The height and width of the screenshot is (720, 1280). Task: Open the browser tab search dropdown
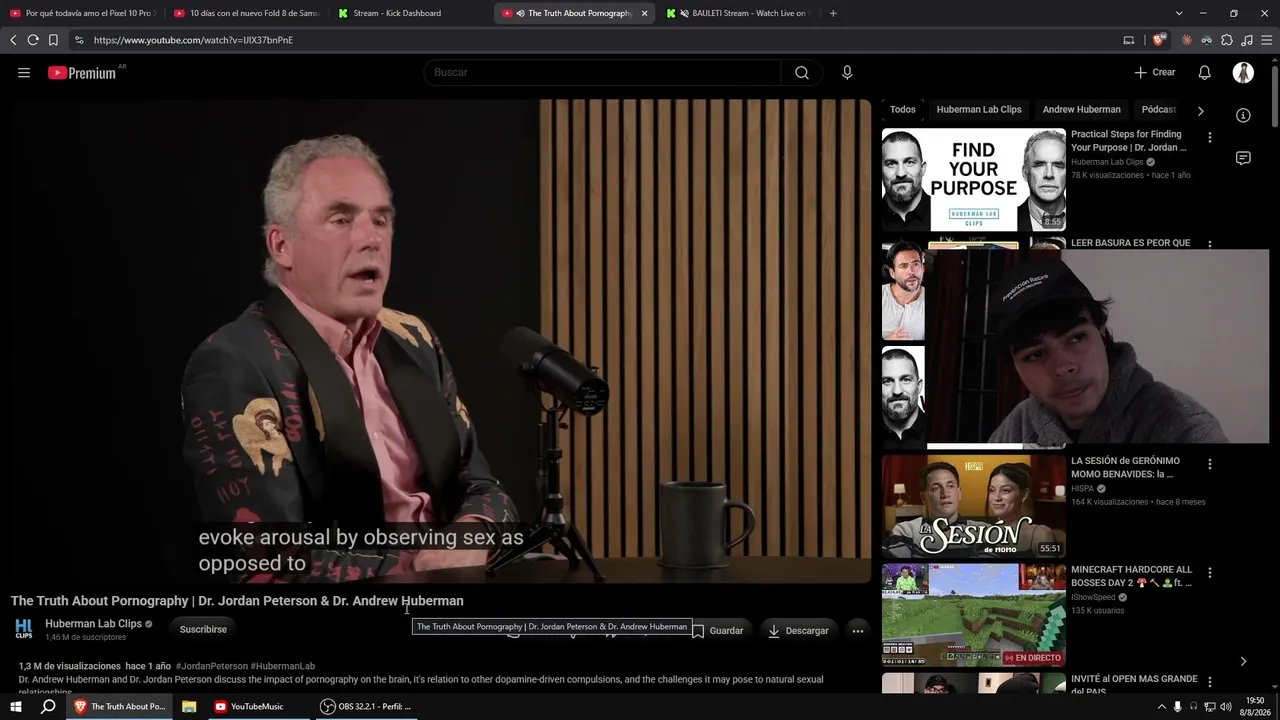pos(1179,13)
